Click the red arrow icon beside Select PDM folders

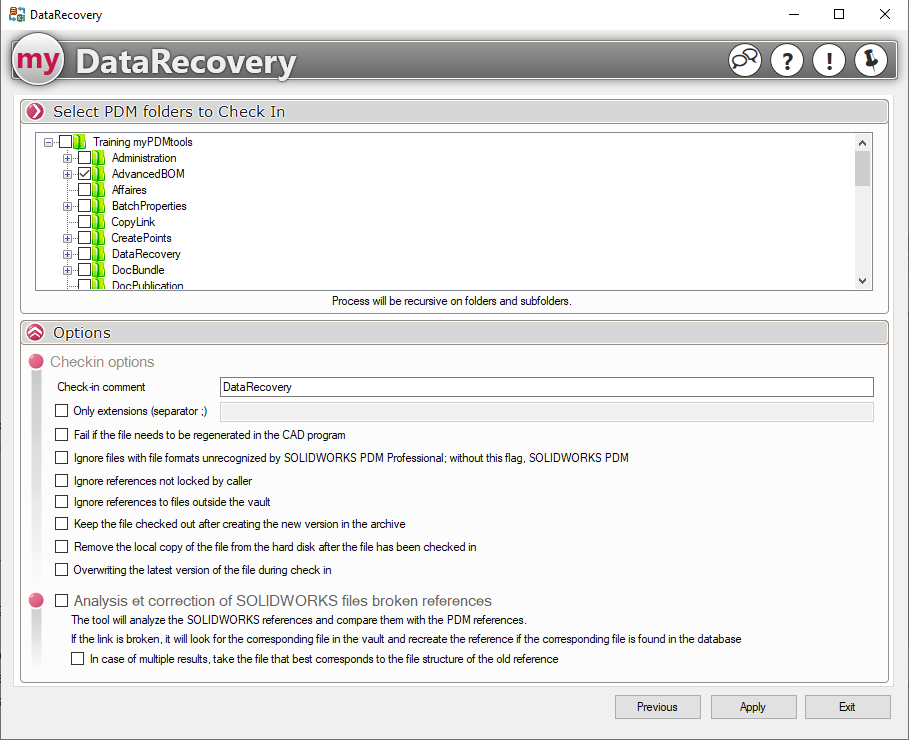click(x=36, y=112)
